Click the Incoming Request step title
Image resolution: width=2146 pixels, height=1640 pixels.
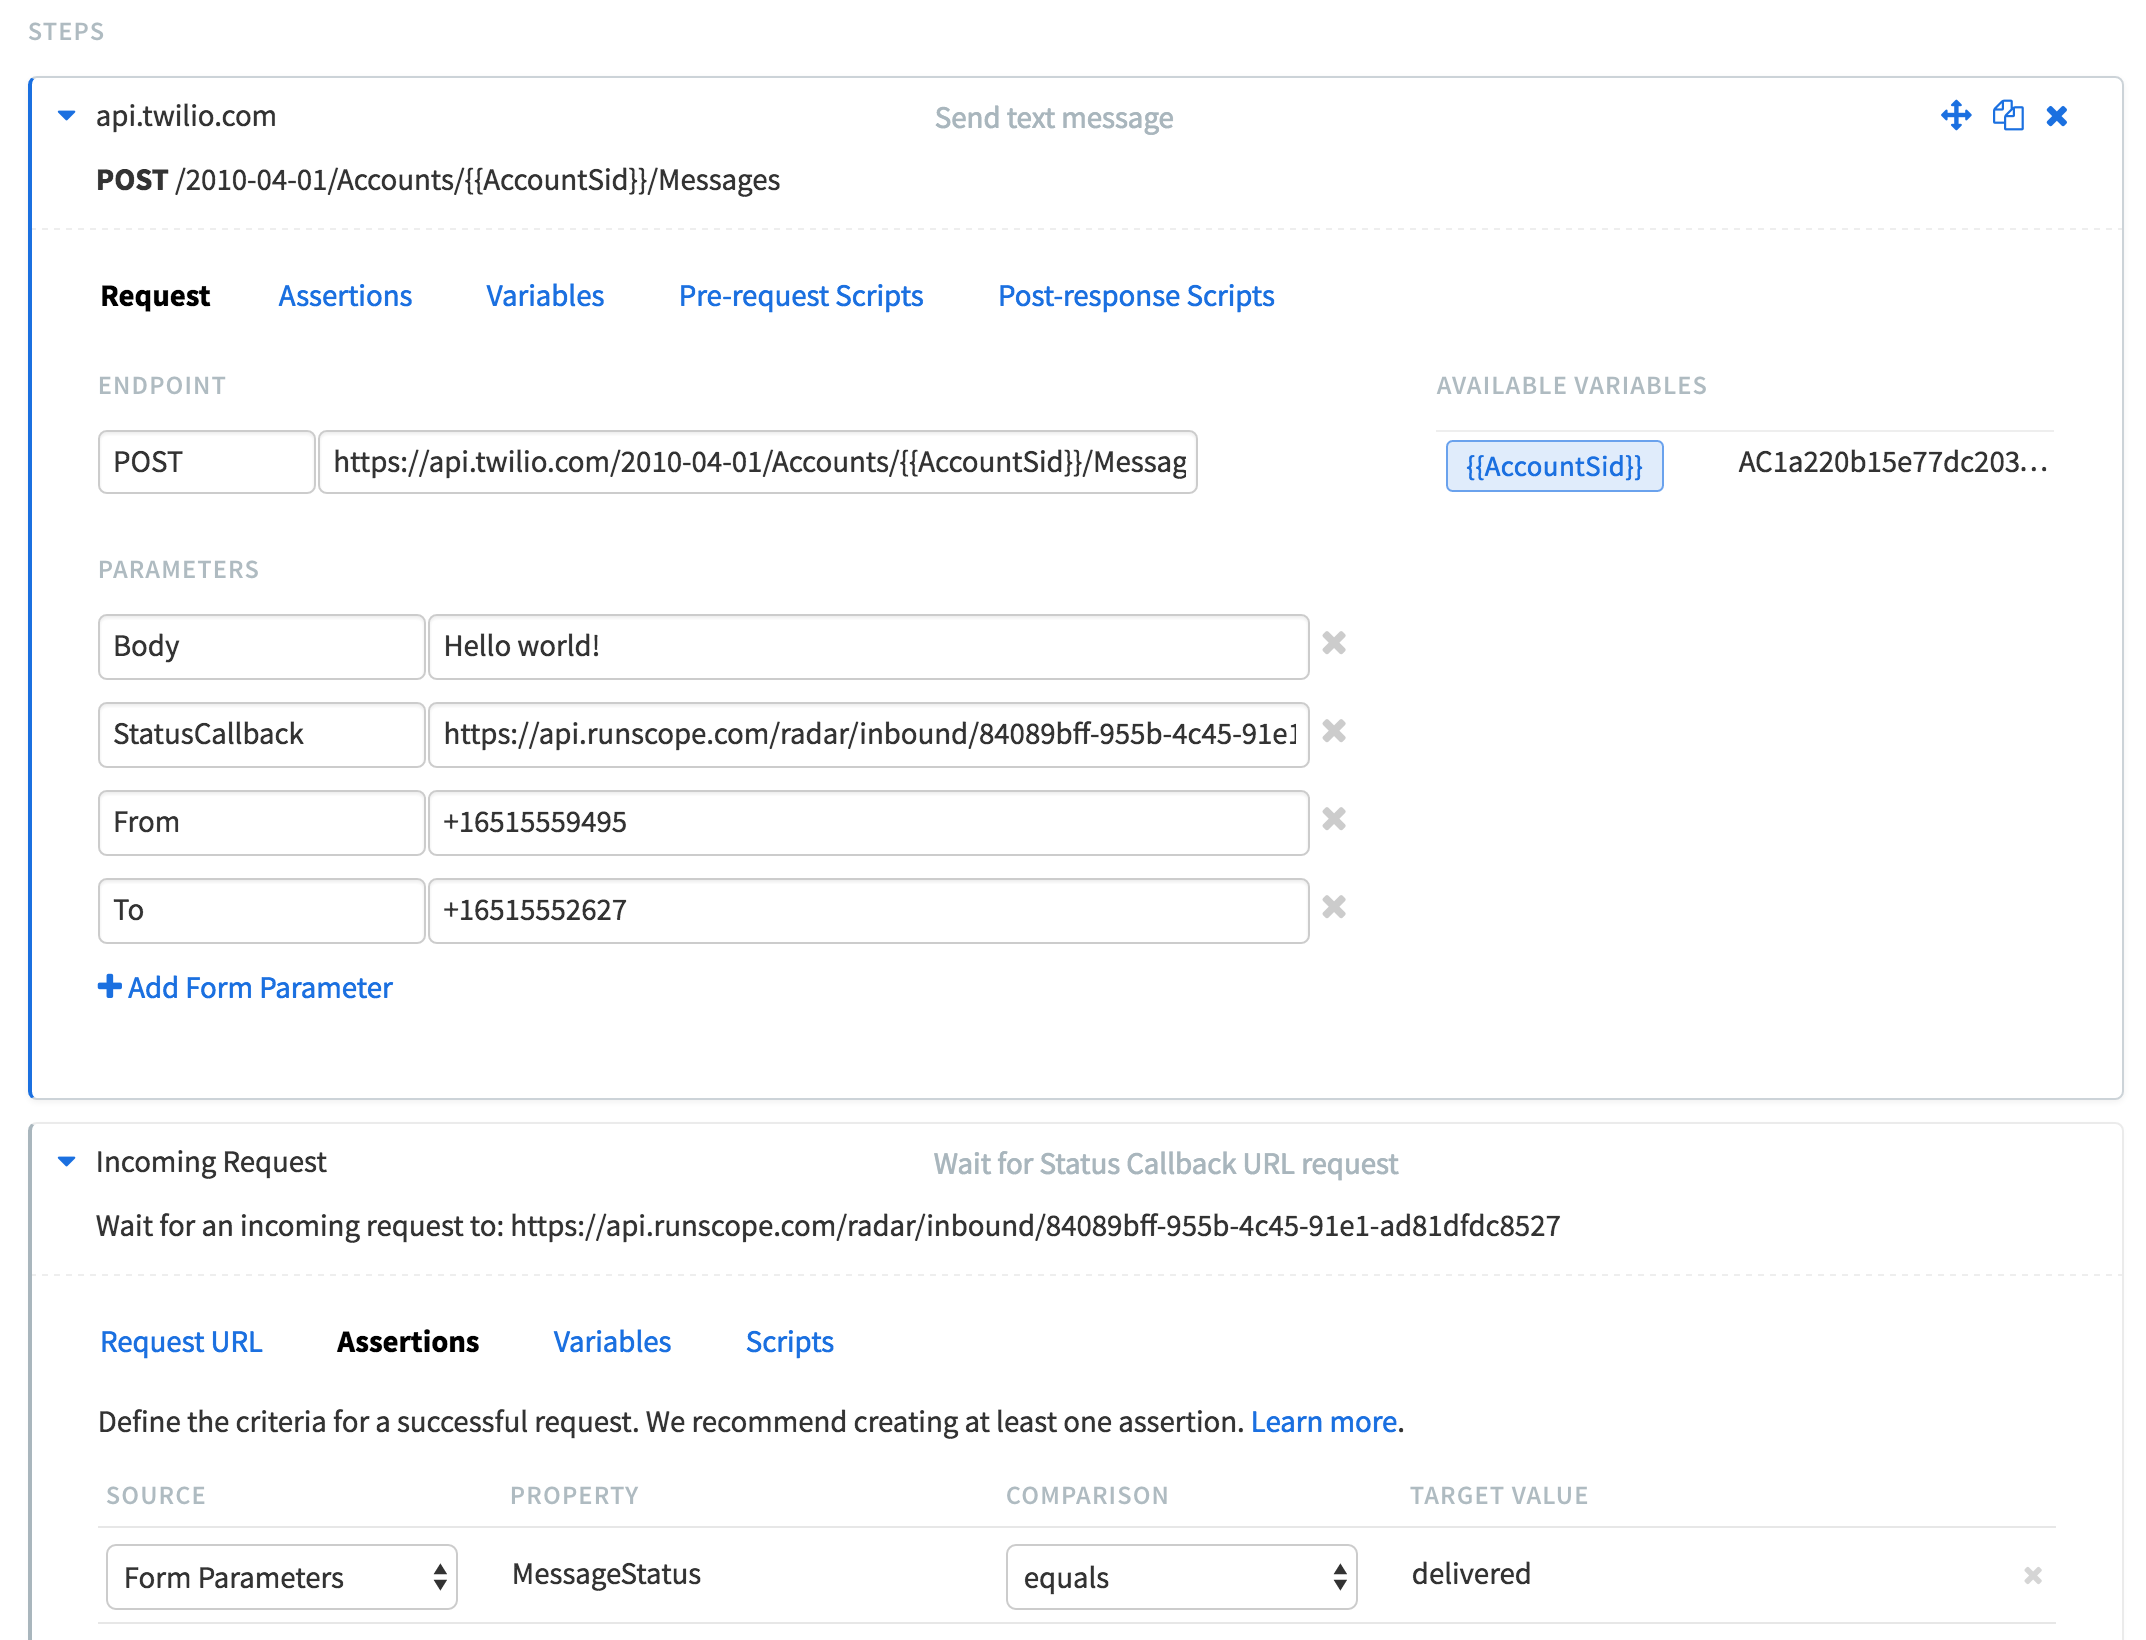(211, 1162)
